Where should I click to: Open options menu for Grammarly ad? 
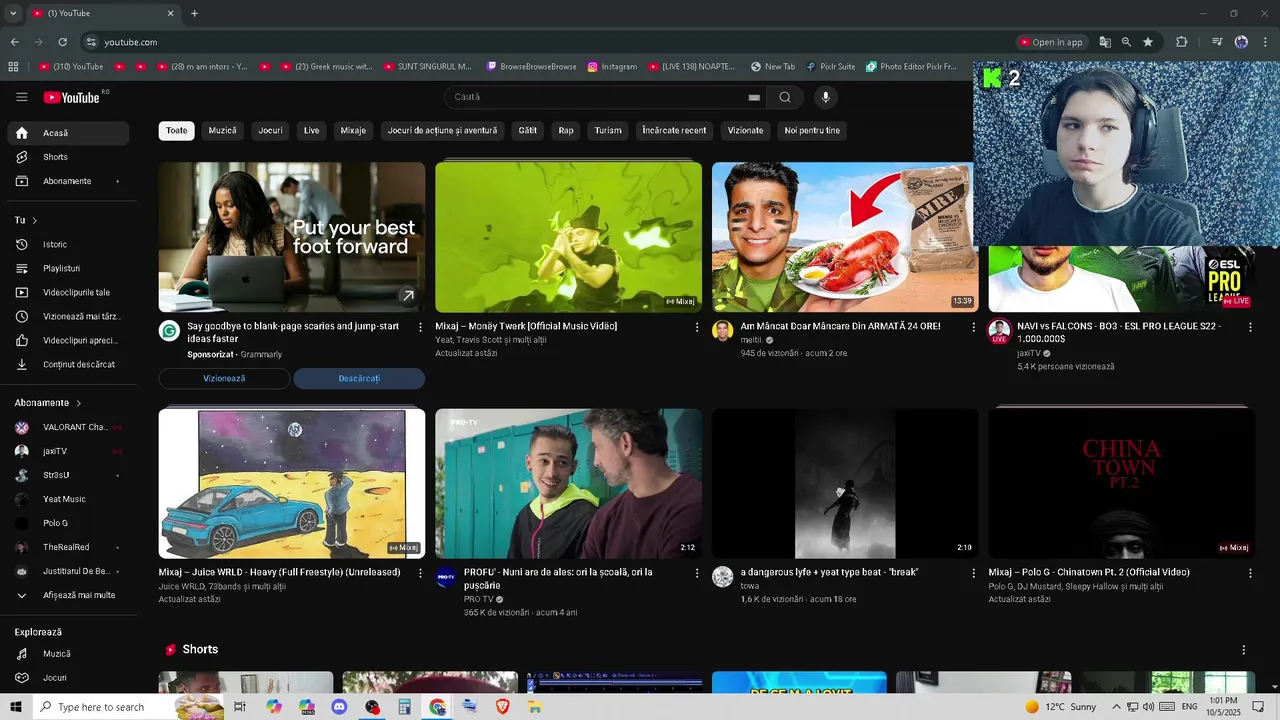(420, 327)
